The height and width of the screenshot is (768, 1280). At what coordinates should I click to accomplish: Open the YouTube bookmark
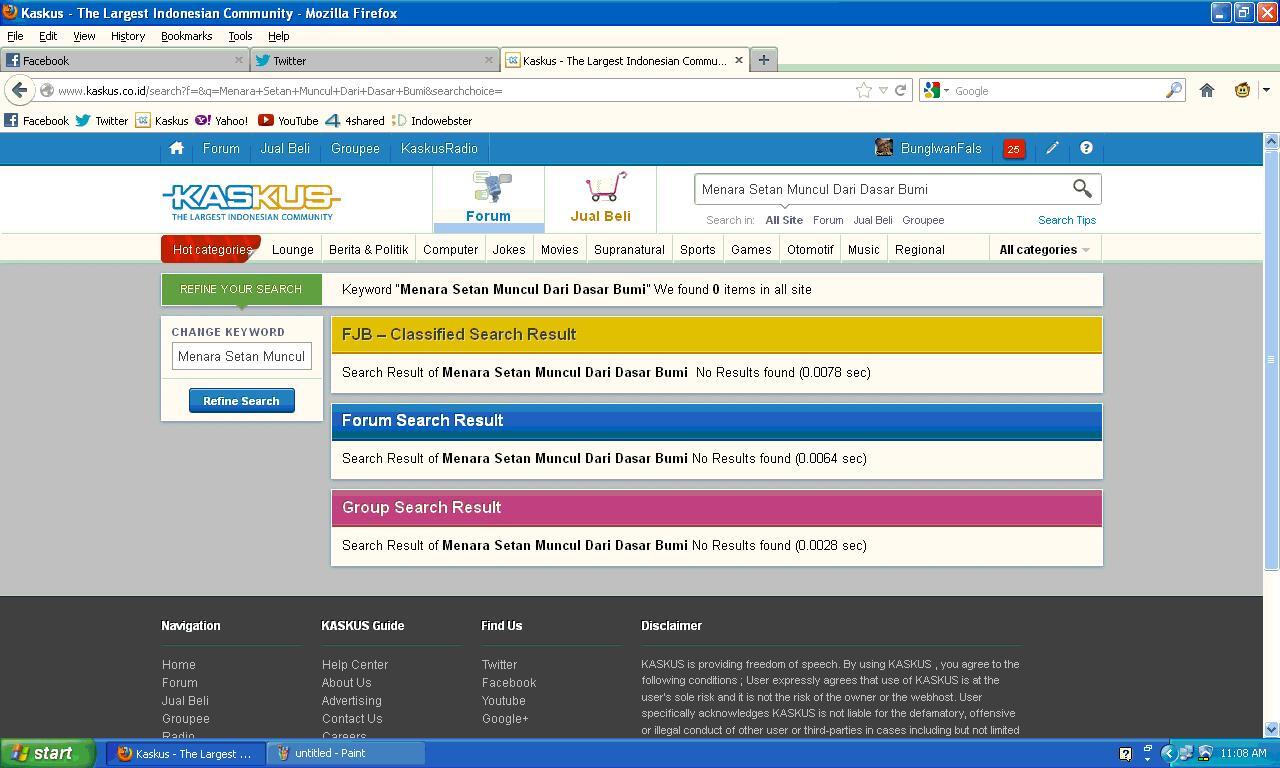[x=288, y=120]
